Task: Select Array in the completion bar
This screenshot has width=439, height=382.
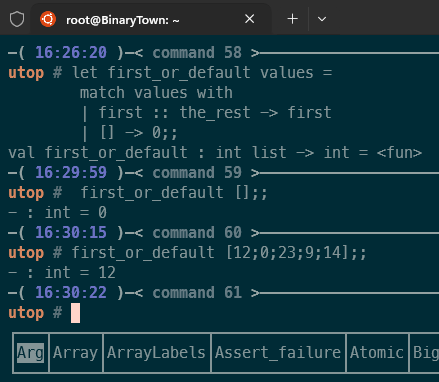Action: pyautogui.click(x=75, y=353)
